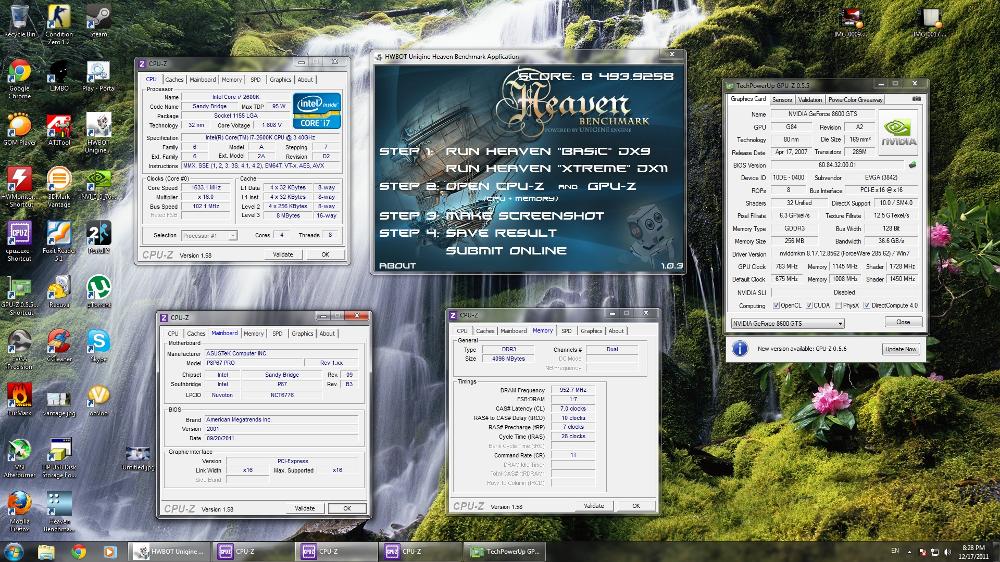Click the taskbar clock showing 12/17/2011
The width and height of the screenshot is (1000, 562).
973,552
